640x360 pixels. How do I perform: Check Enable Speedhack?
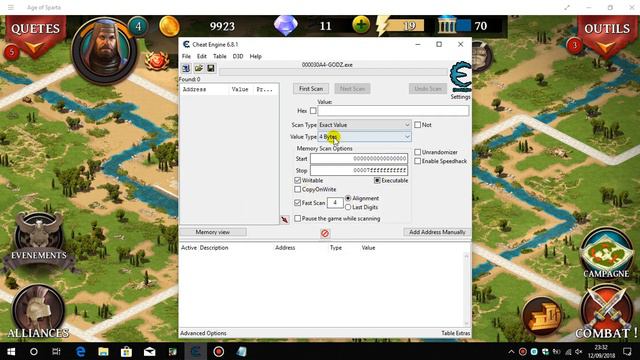click(418, 161)
